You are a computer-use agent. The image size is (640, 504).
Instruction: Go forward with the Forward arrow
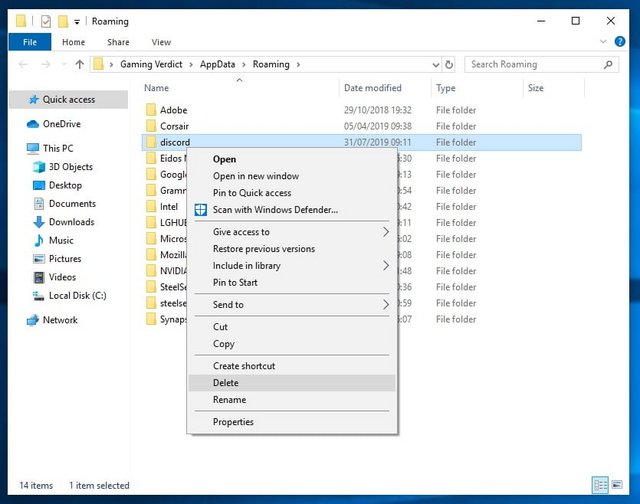tap(46, 64)
